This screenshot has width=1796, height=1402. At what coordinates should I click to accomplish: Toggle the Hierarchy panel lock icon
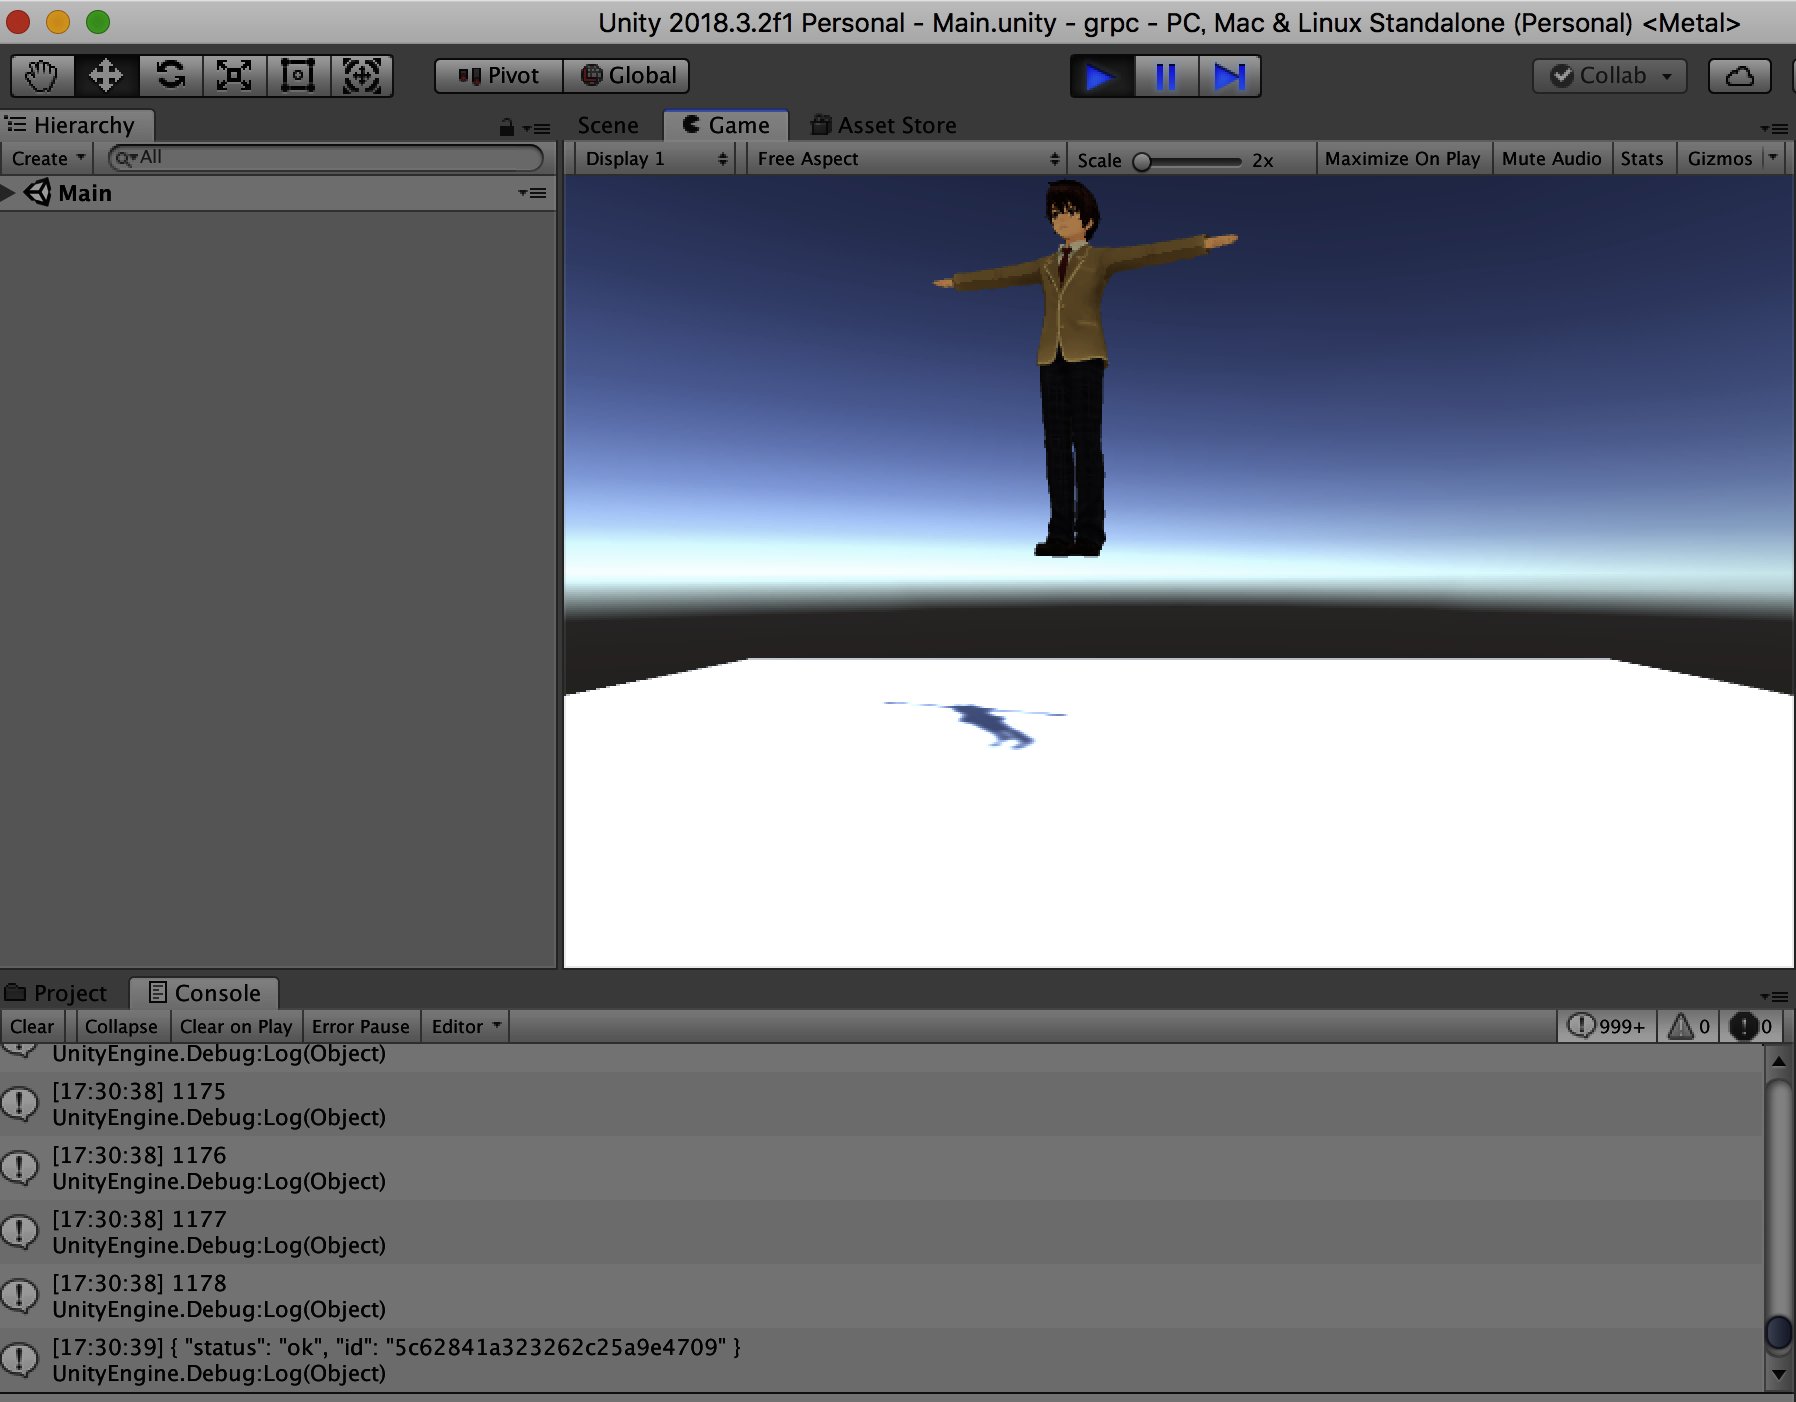(507, 127)
